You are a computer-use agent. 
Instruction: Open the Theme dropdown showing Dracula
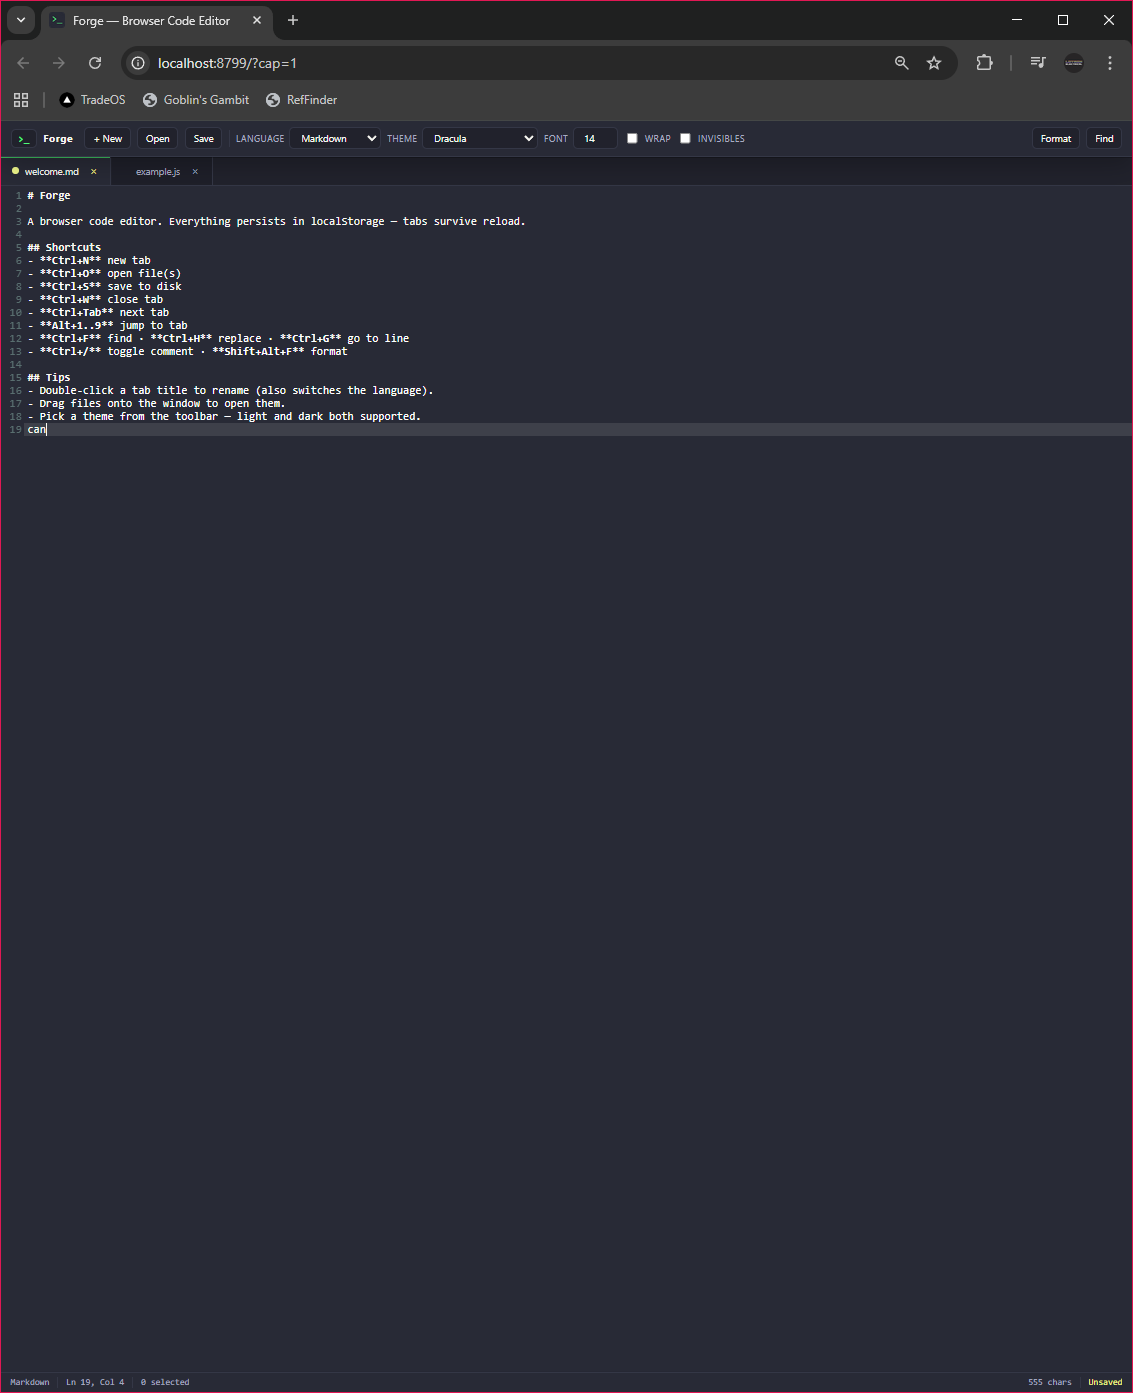pos(480,138)
